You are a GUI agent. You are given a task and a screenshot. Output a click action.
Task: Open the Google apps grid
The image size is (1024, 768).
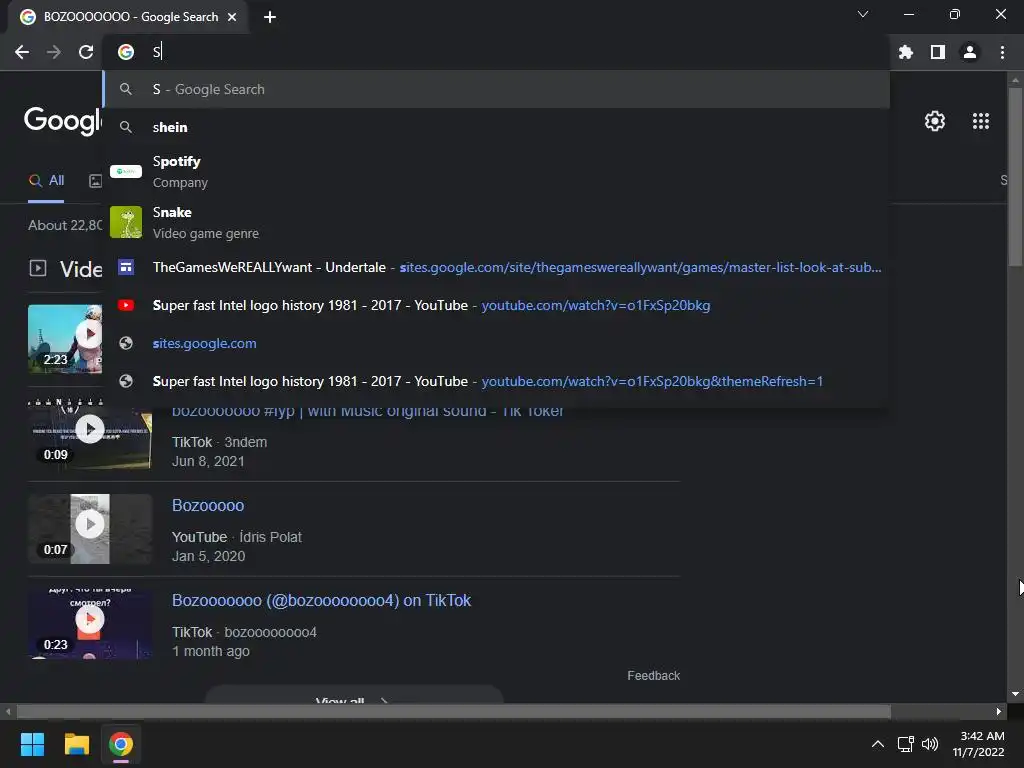[x=981, y=121]
